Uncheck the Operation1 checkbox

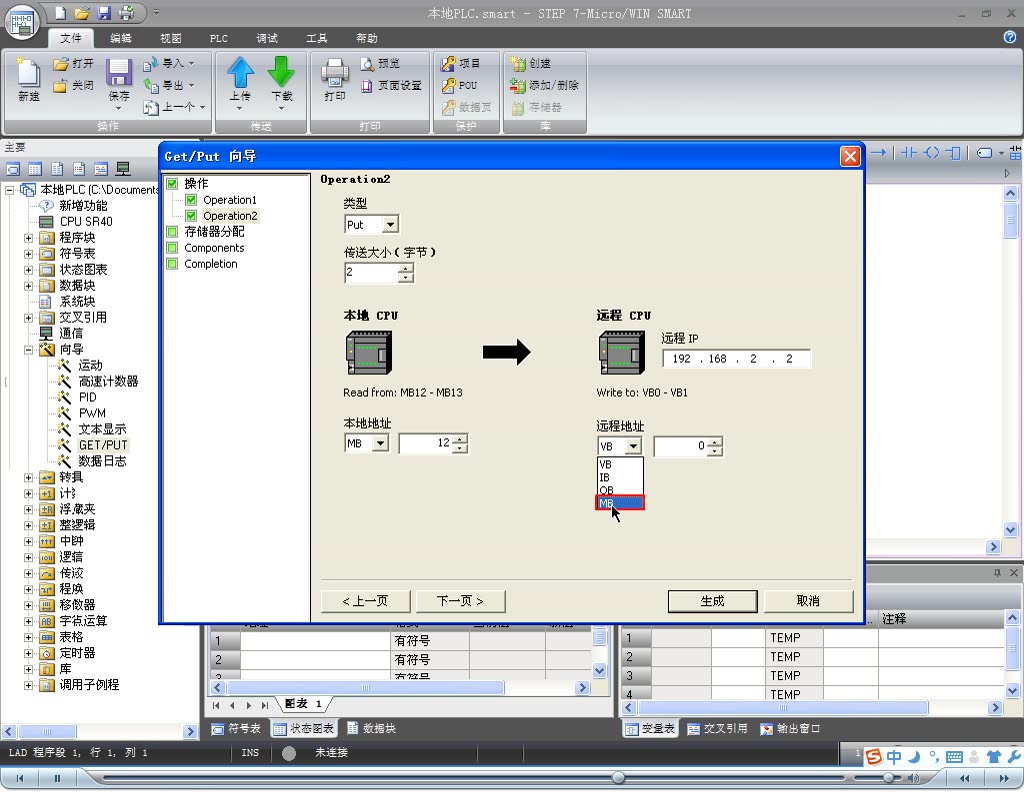(191, 199)
